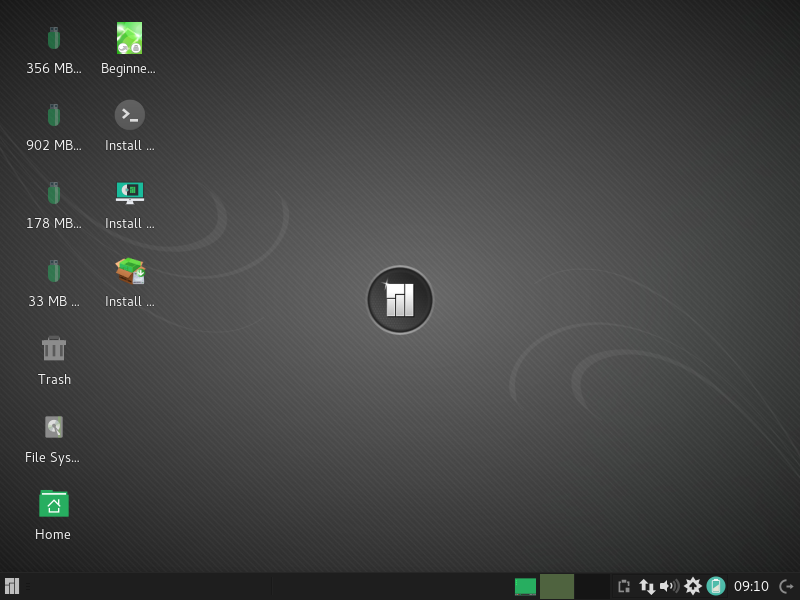The image size is (800, 600).
Task: Select the 356 MB volume icon
Action: [54, 38]
